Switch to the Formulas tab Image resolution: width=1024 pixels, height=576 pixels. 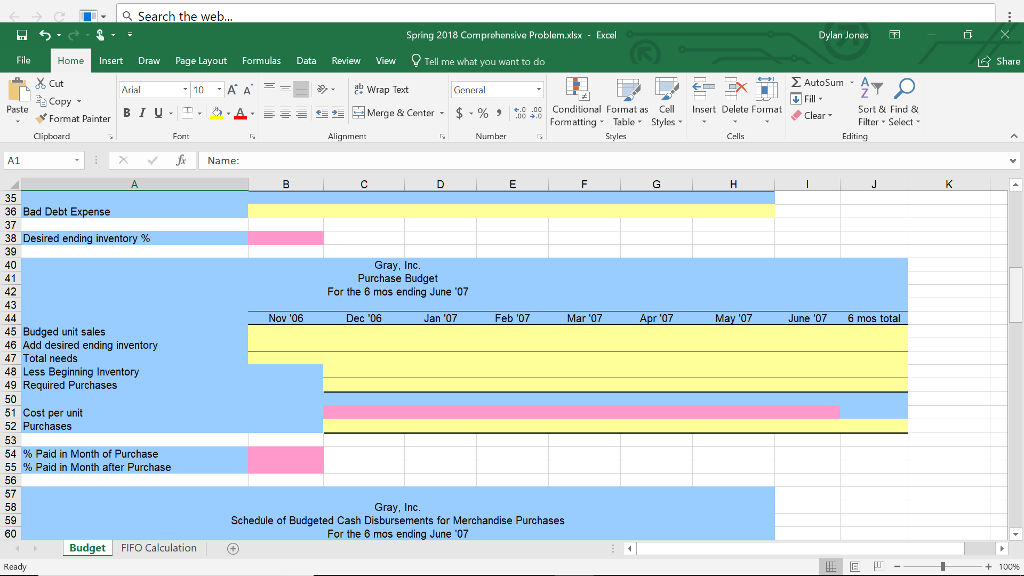(261, 61)
